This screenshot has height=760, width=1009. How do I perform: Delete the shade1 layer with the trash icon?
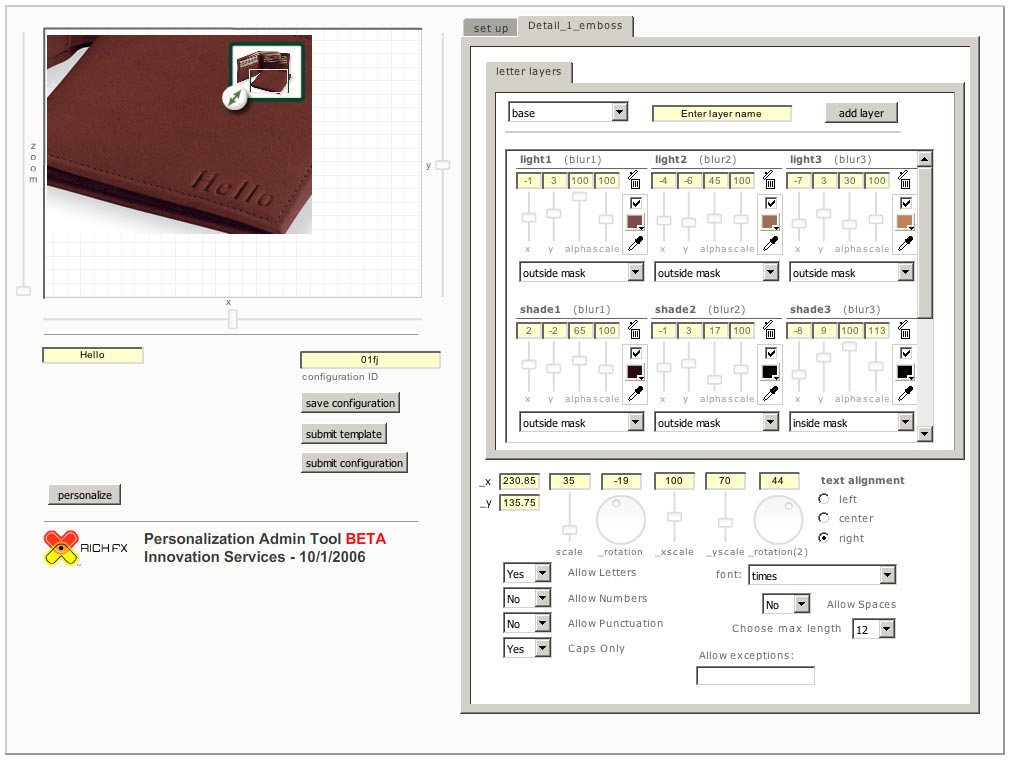coord(634,329)
